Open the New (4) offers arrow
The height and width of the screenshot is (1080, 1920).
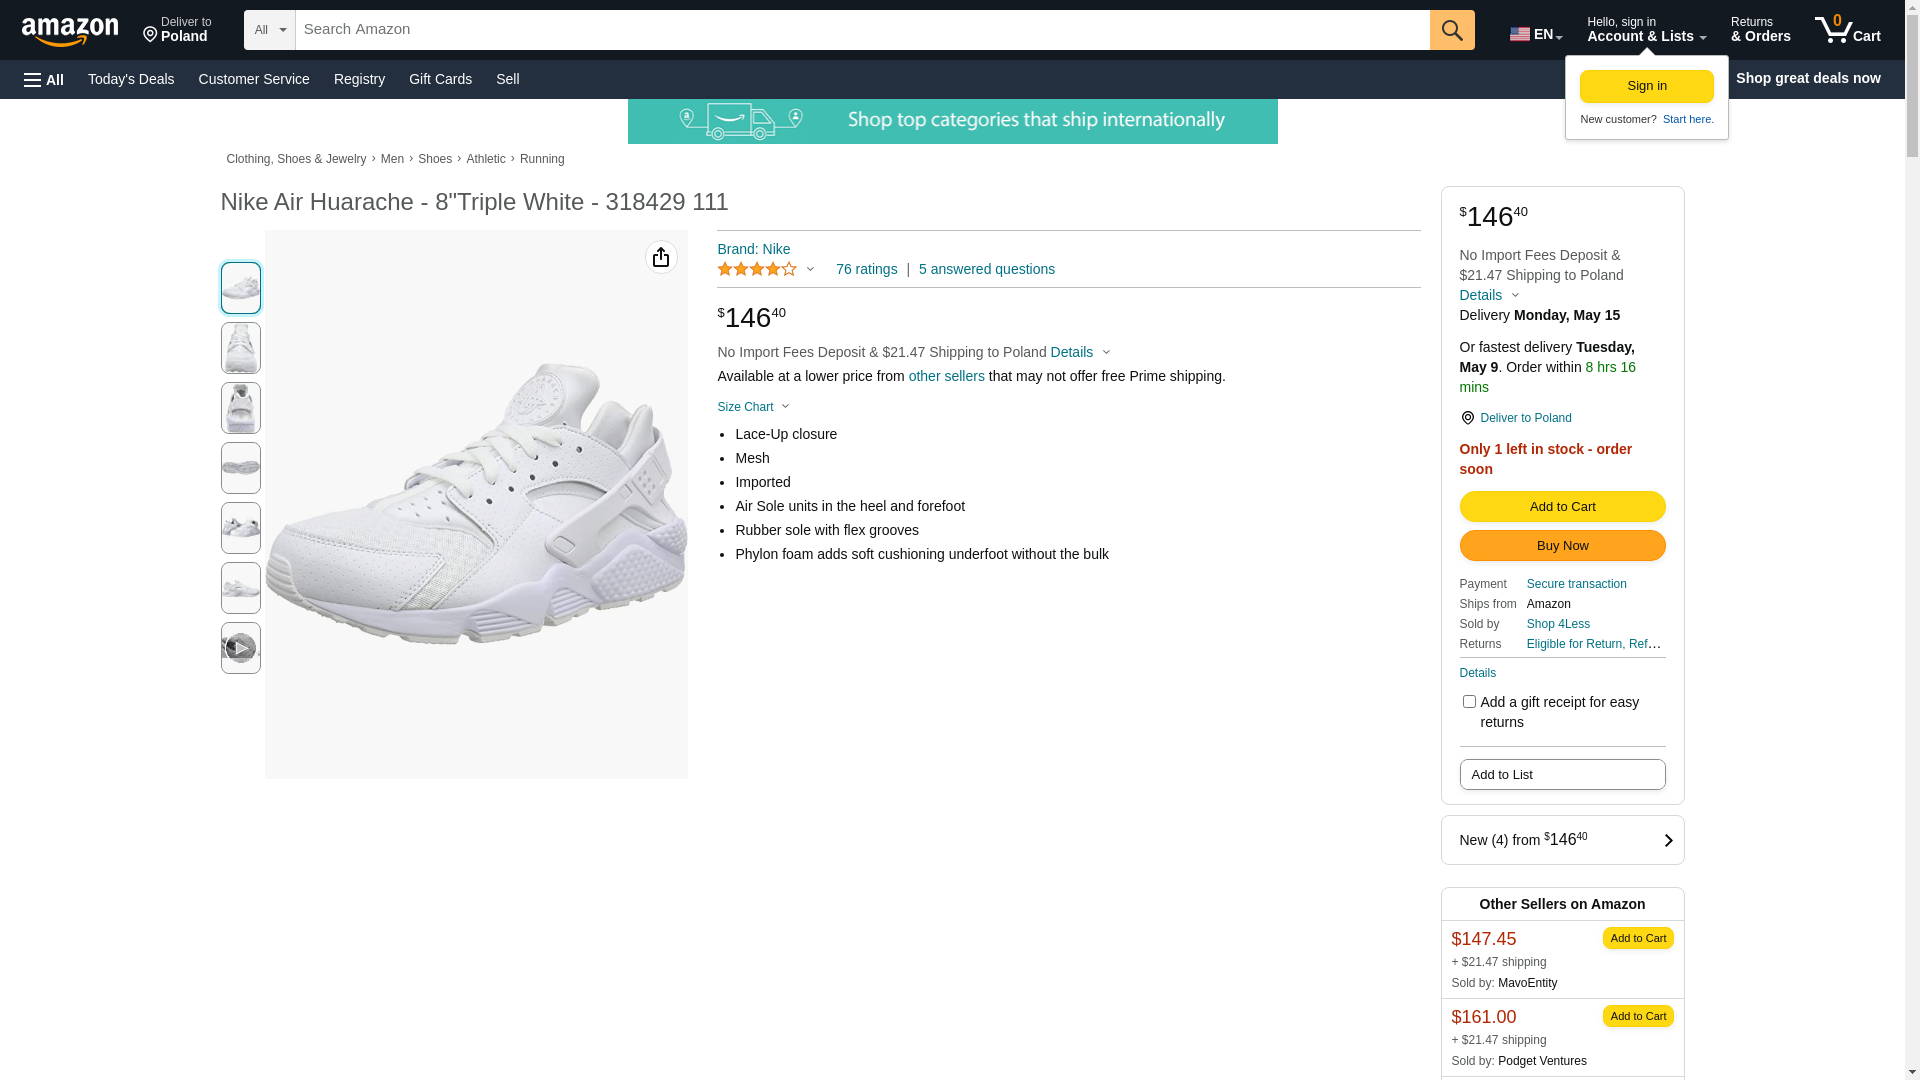(1667, 840)
